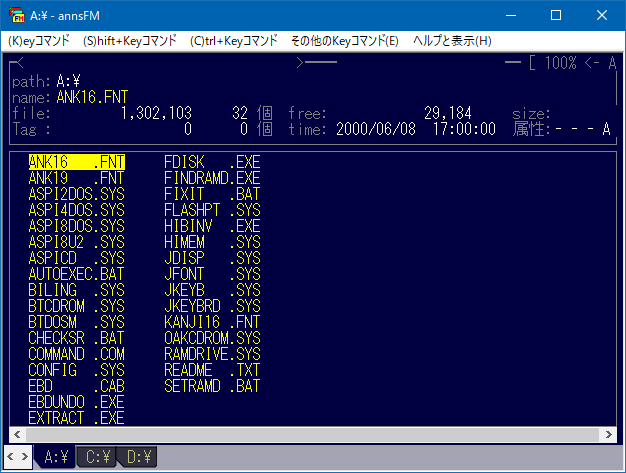
Task: Select file ANK19 .FNT
Action: (77, 178)
